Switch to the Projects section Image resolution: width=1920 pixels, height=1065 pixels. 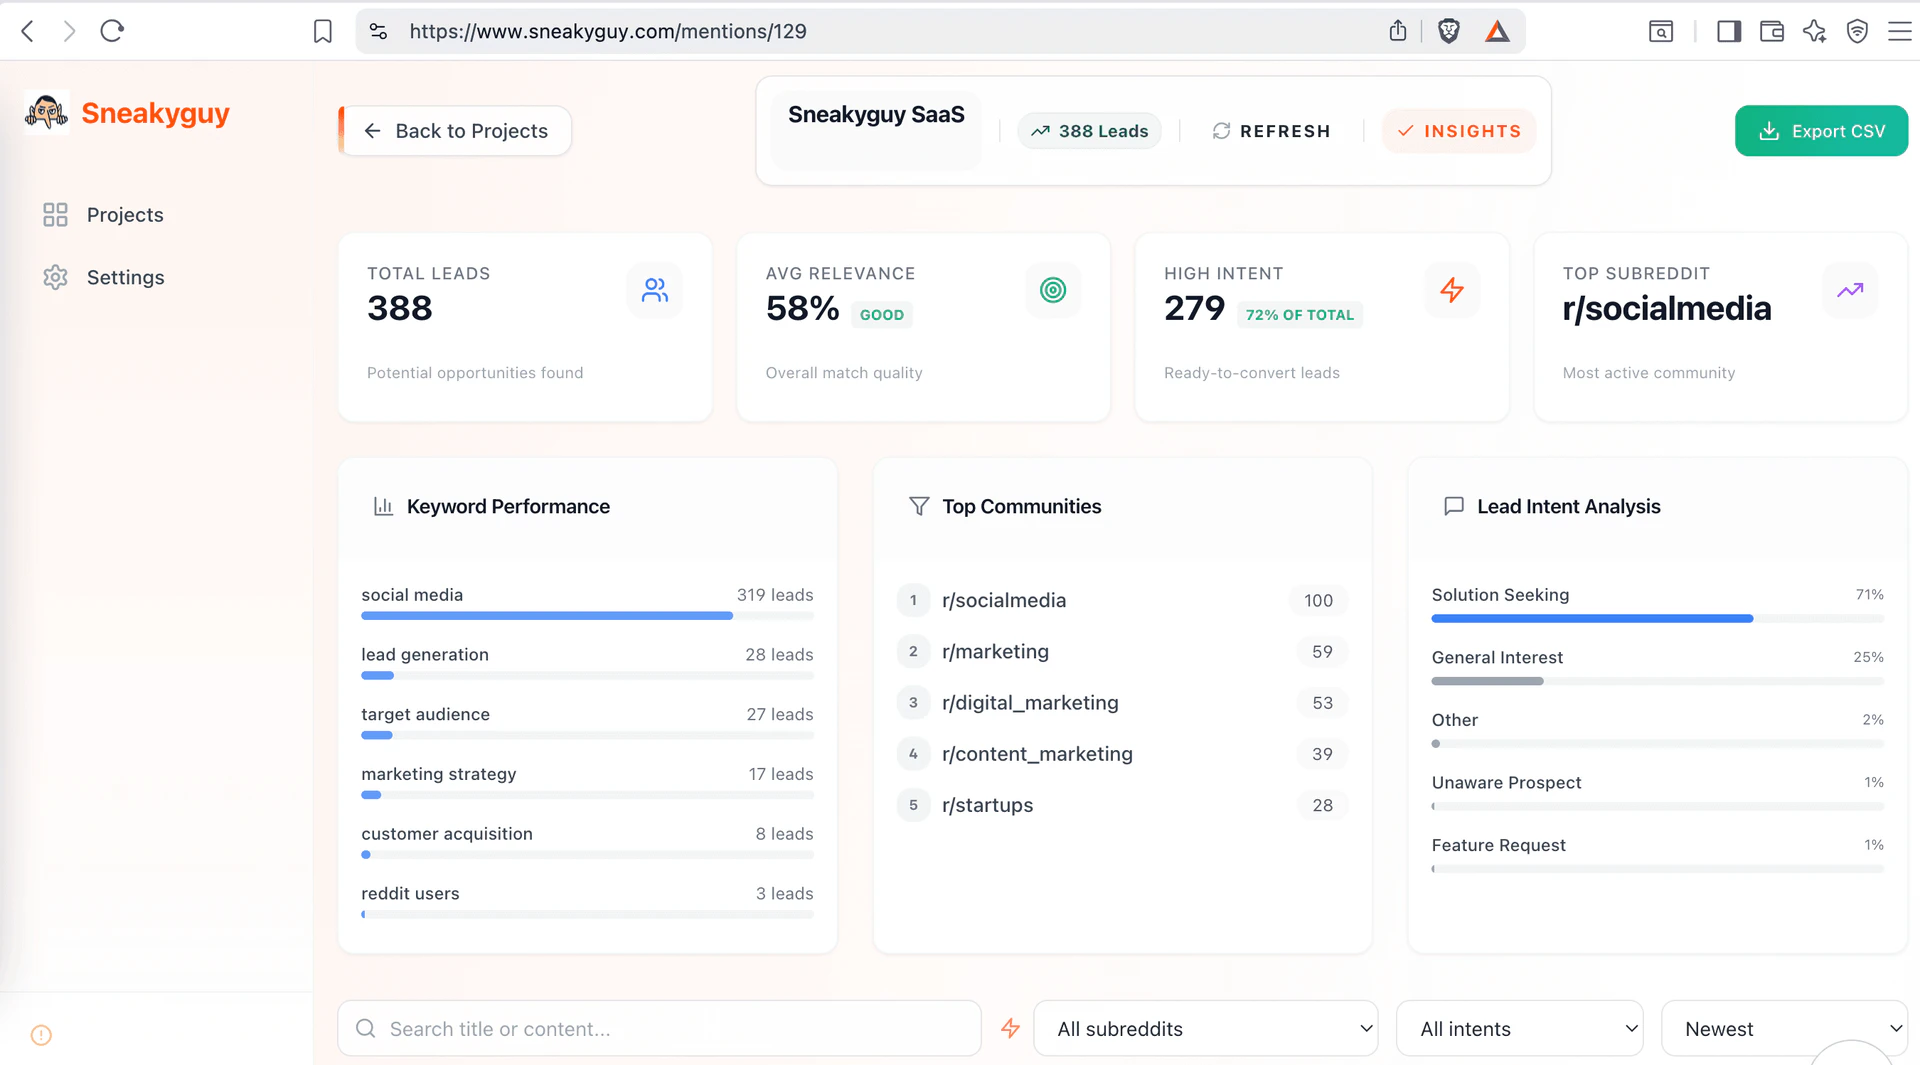[124, 214]
